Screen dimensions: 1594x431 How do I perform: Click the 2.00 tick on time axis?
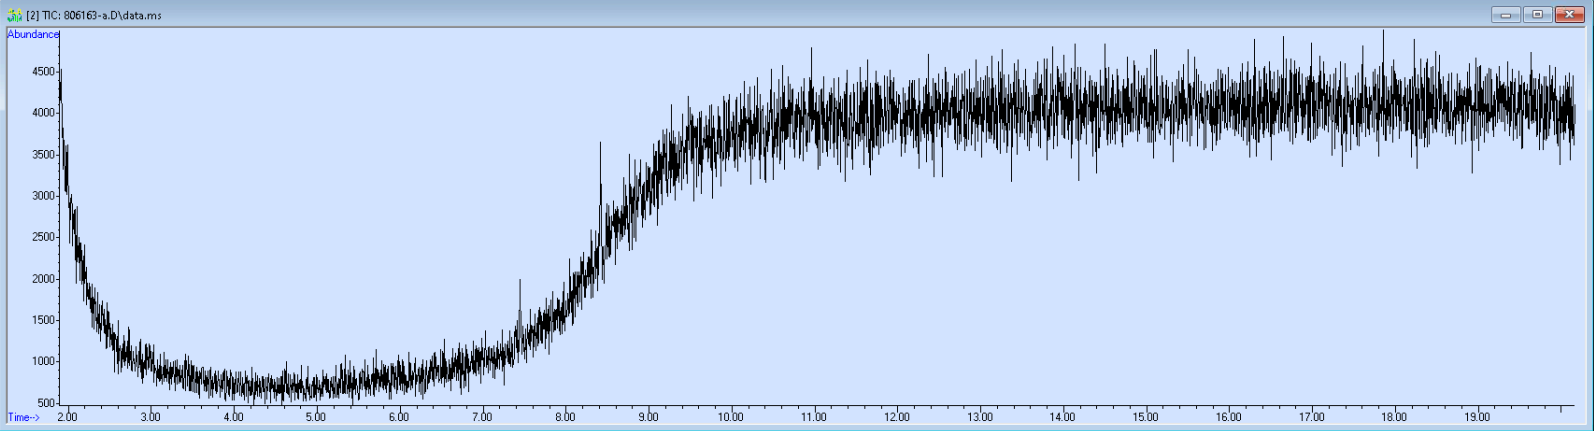67,417
